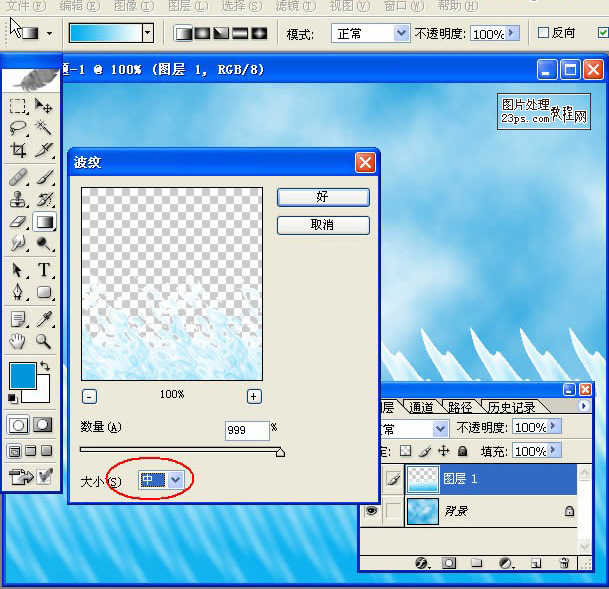Viewport: 609px width, 589px height.
Task: Select the Crop tool
Action: (17, 150)
